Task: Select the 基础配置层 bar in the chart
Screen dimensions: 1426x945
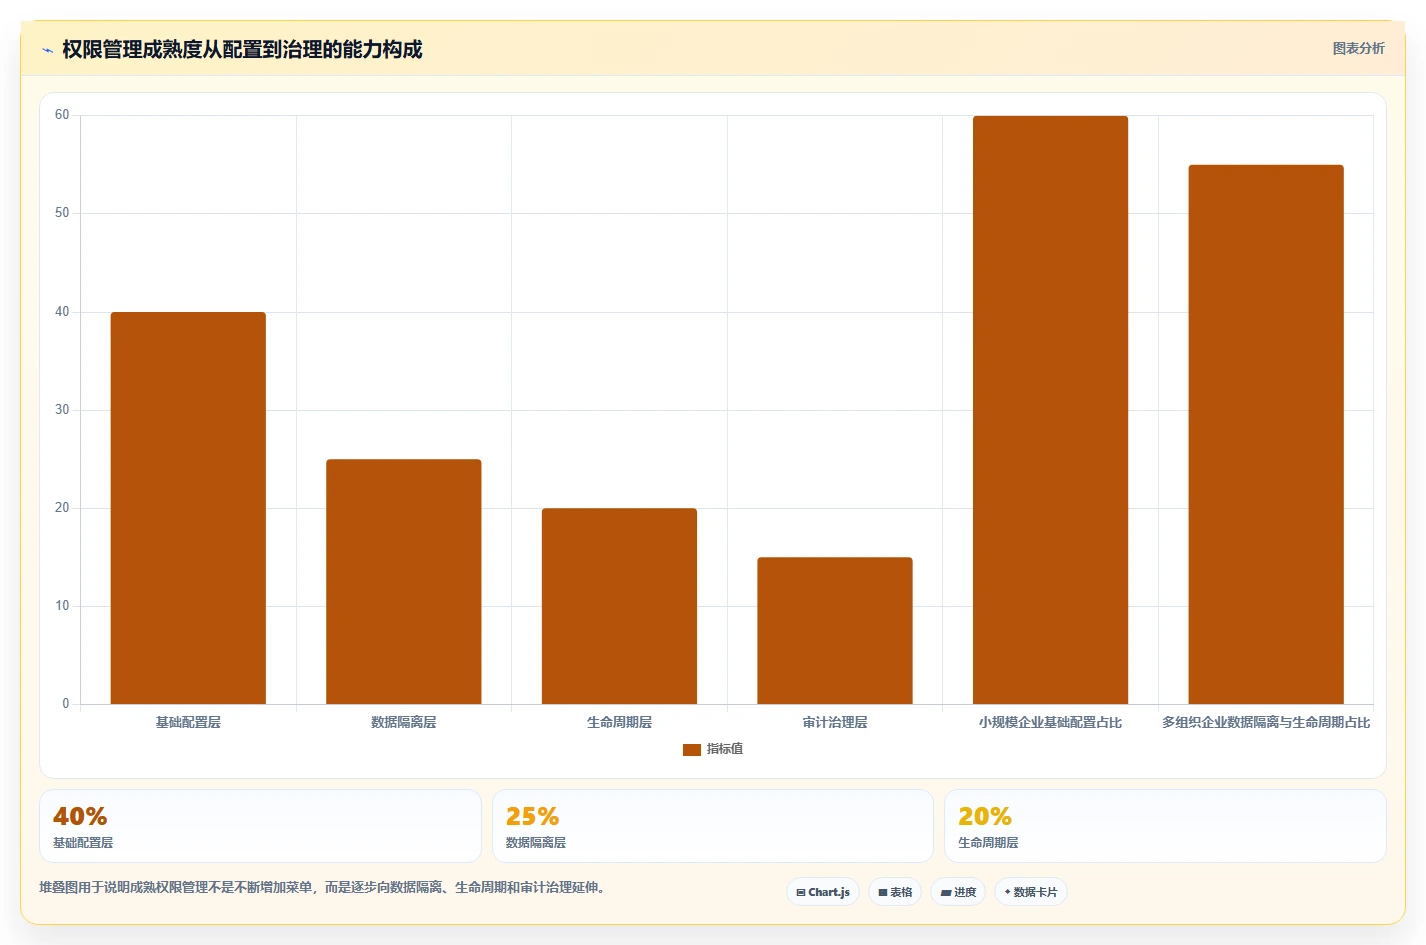Action: pyautogui.click(x=188, y=508)
